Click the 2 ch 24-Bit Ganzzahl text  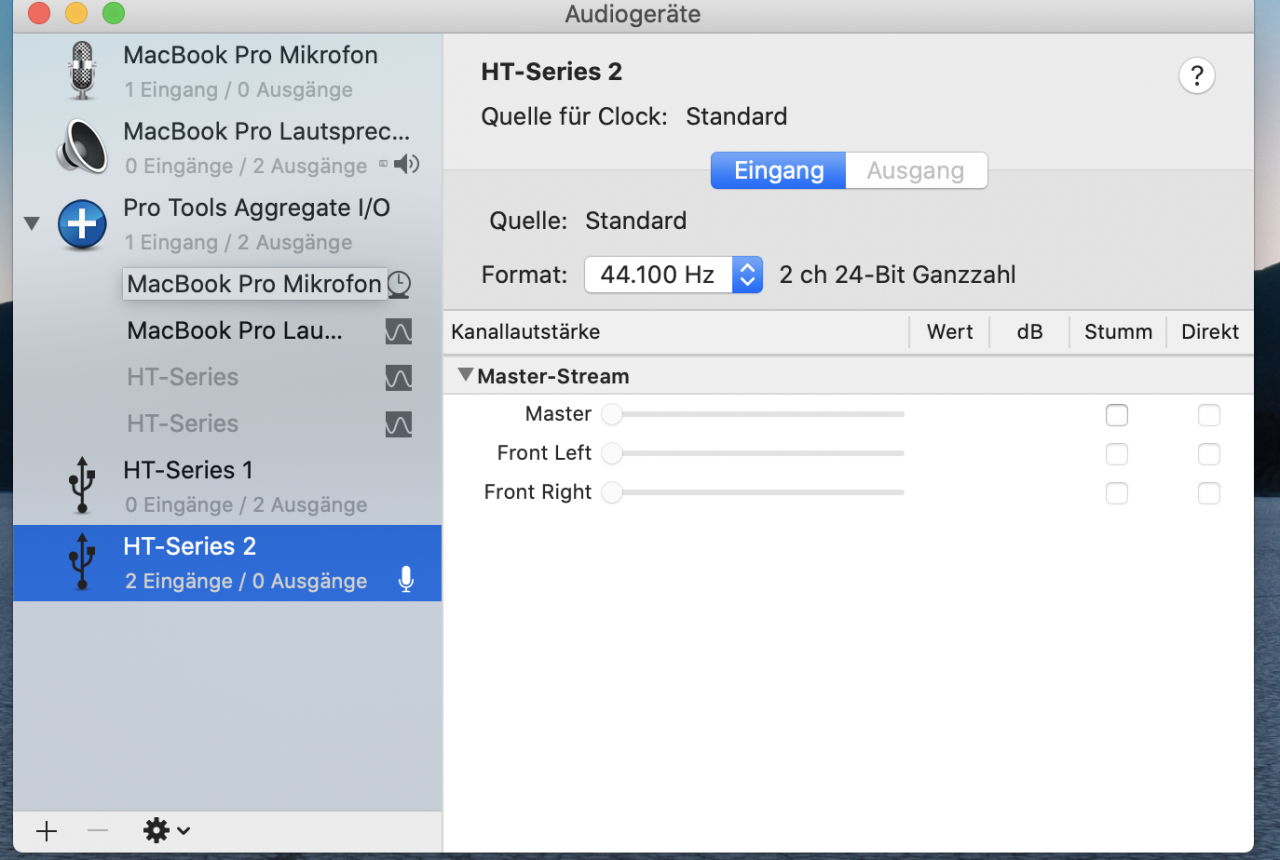tap(898, 275)
